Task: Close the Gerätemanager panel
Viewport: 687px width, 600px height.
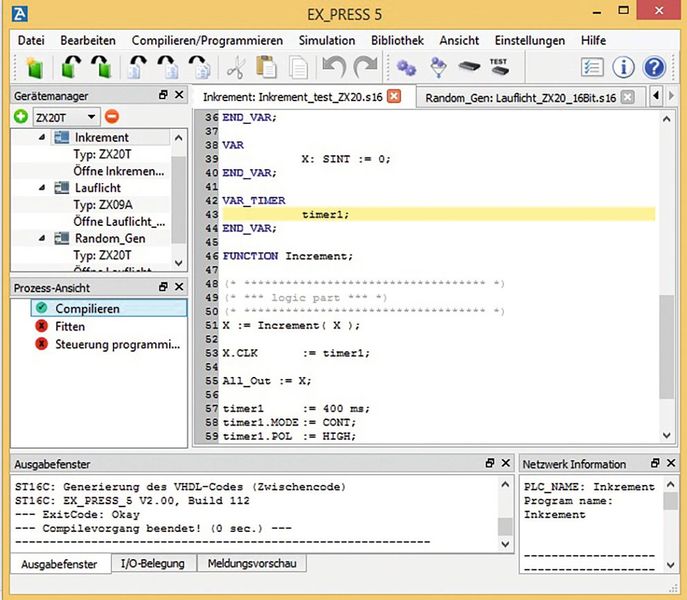Action: pyautogui.click(x=179, y=95)
